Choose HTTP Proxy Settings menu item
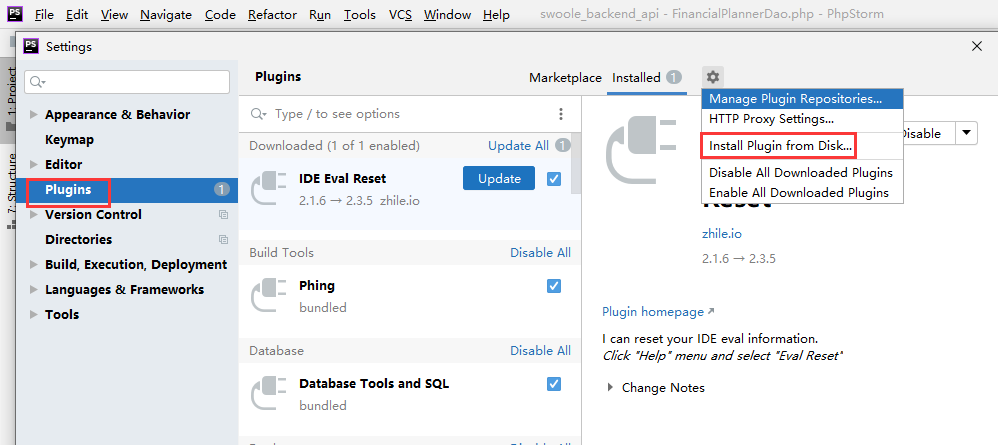Image resolution: width=998 pixels, height=445 pixels. 802,118
